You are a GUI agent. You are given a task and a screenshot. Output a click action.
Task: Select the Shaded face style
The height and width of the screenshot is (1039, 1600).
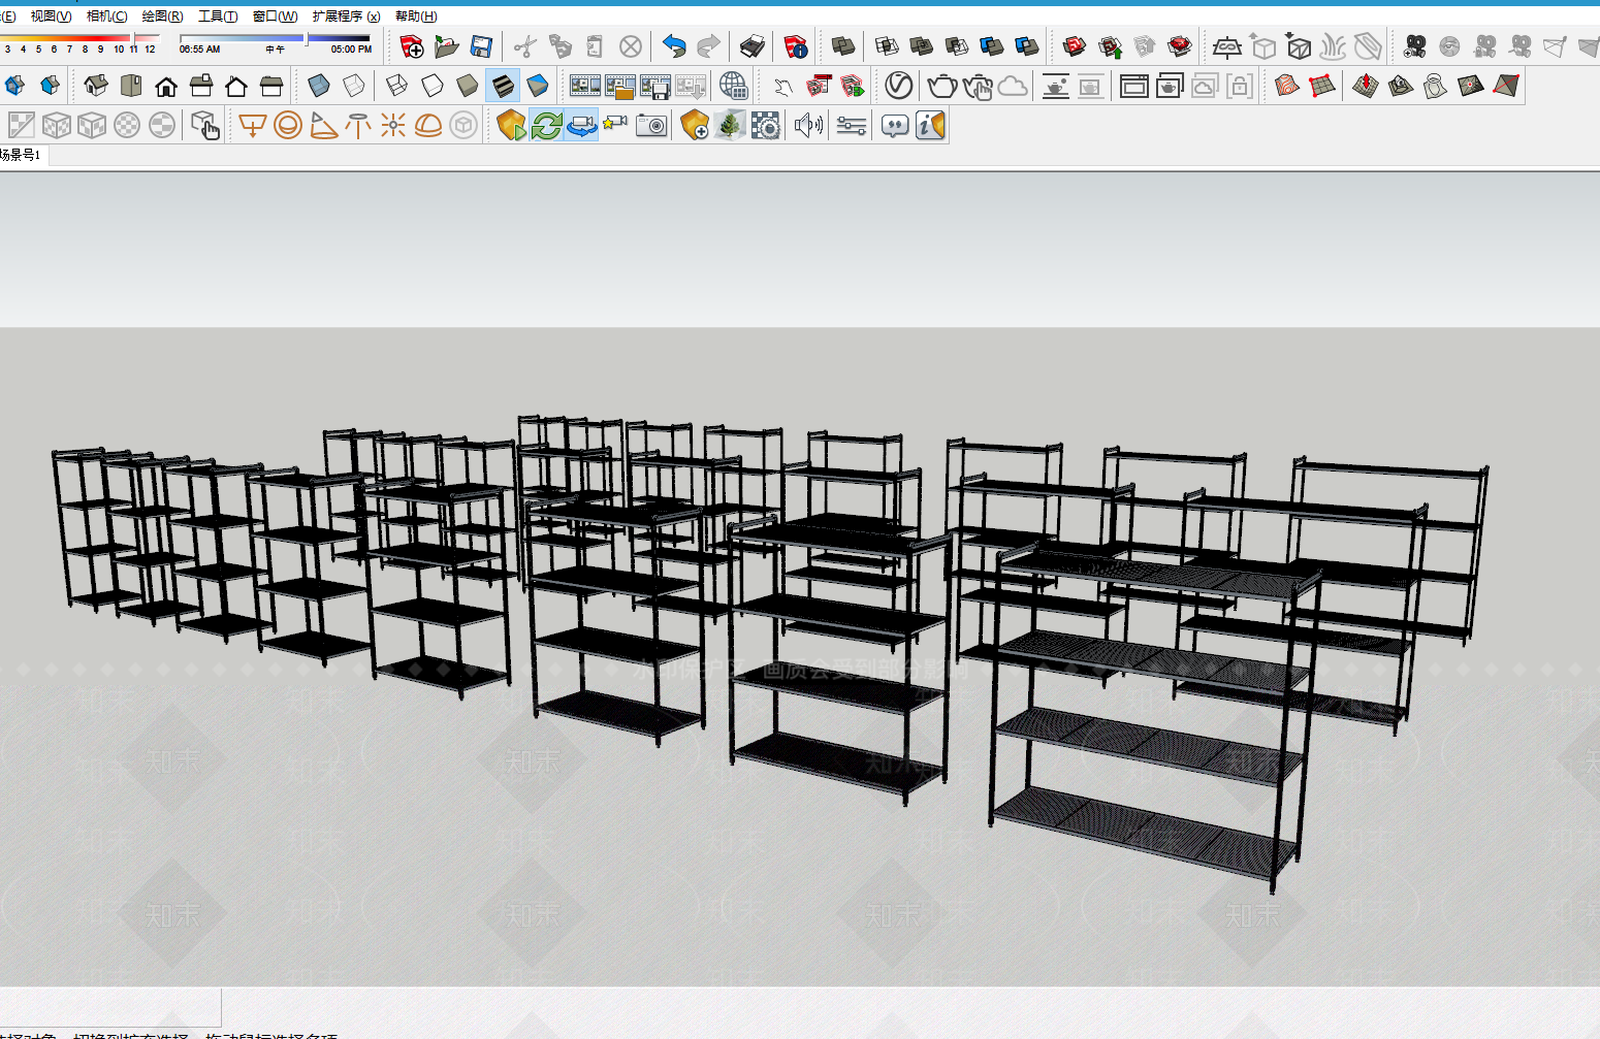(467, 86)
